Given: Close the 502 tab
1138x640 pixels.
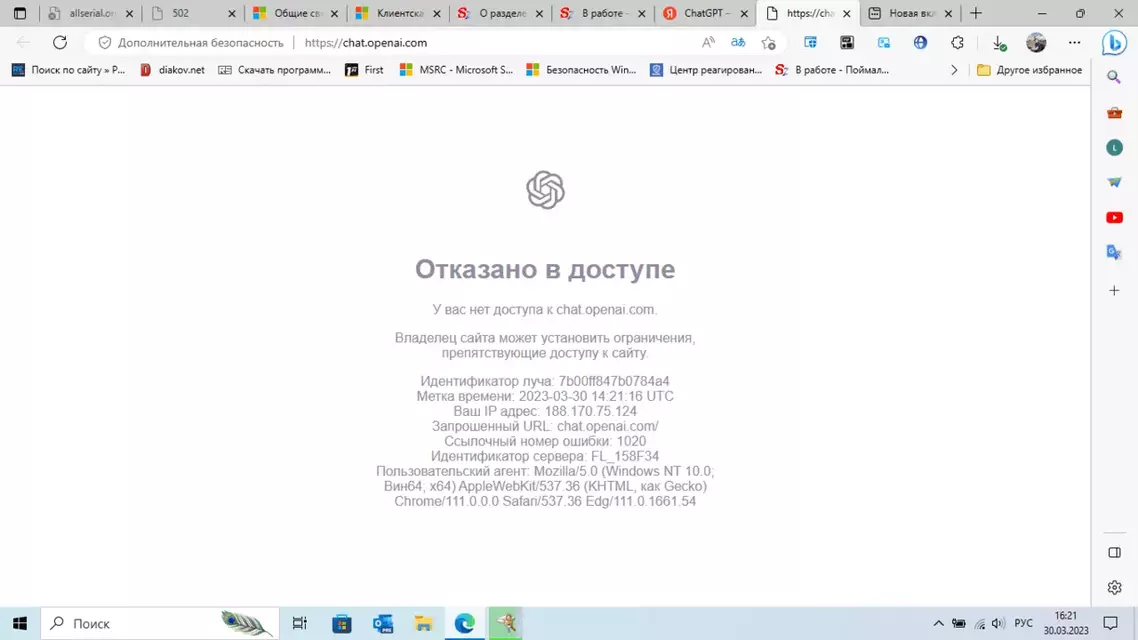Looking at the screenshot, I should pyautogui.click(x=232, y=13).
